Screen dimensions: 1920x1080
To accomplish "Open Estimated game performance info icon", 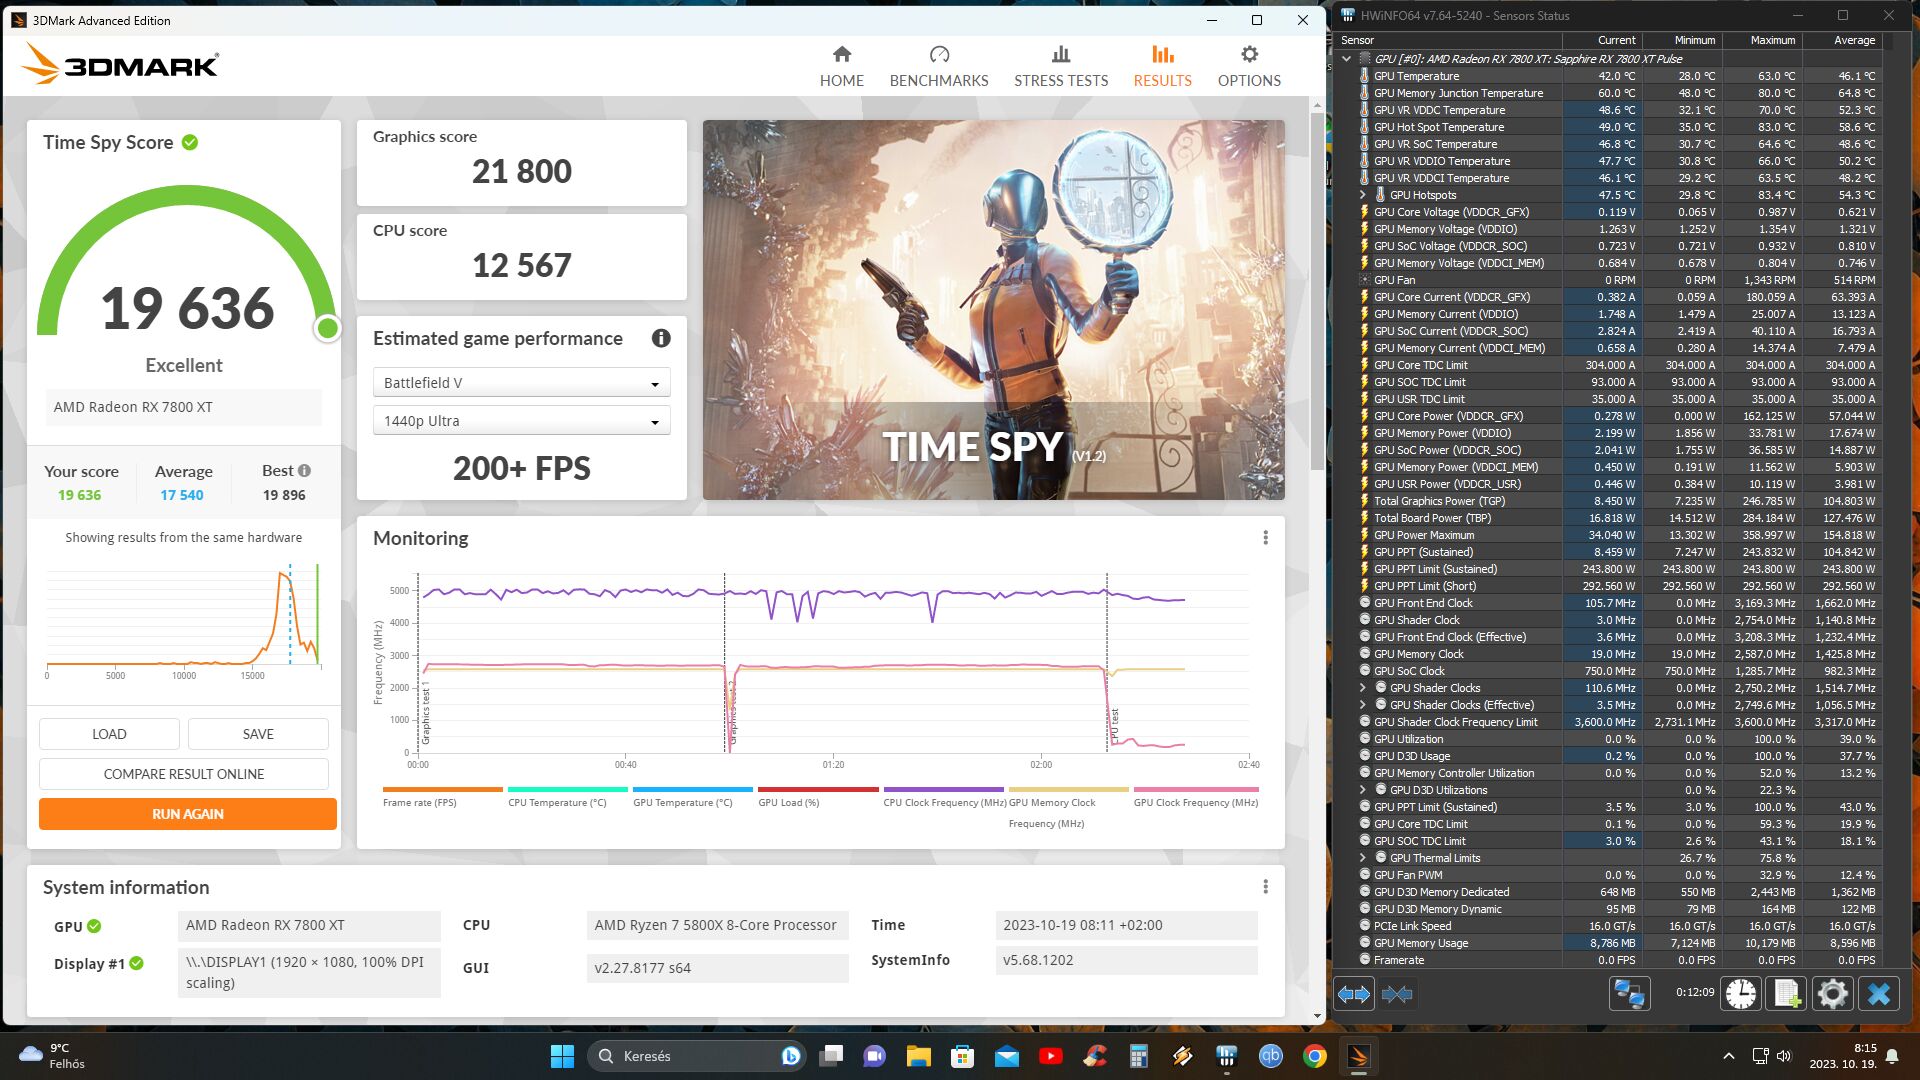I will point(660,338).
